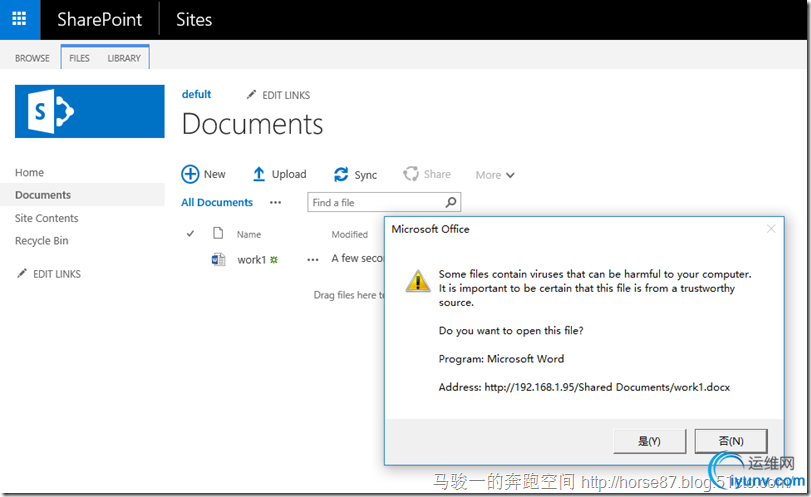Click the defult site link
Screen dimensions: 811x497
coord(197,94)
